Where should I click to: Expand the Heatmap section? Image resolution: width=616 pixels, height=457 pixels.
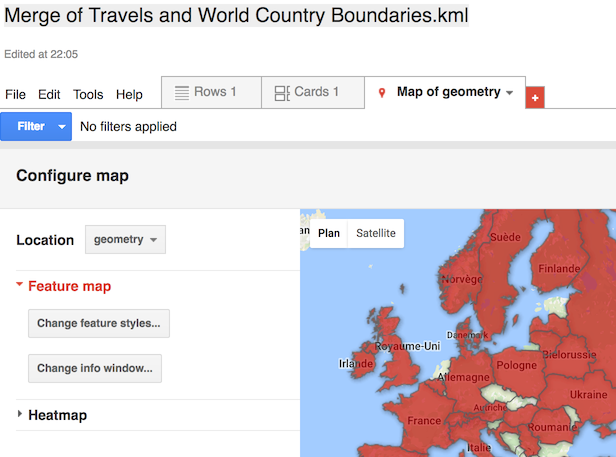(x=20, y=415)
